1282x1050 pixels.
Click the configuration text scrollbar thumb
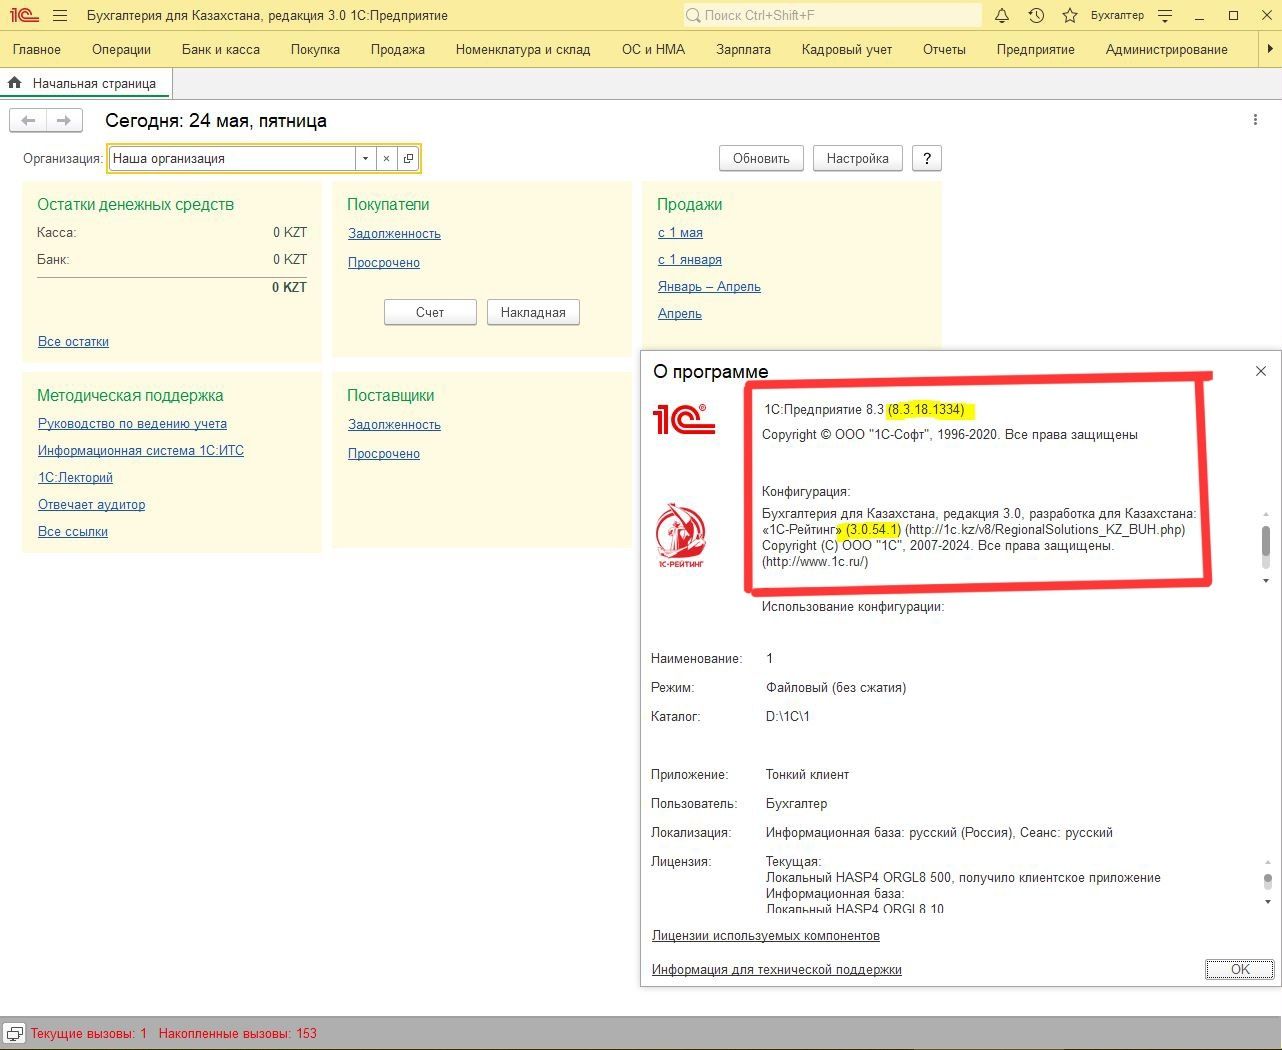(1266, 541)
